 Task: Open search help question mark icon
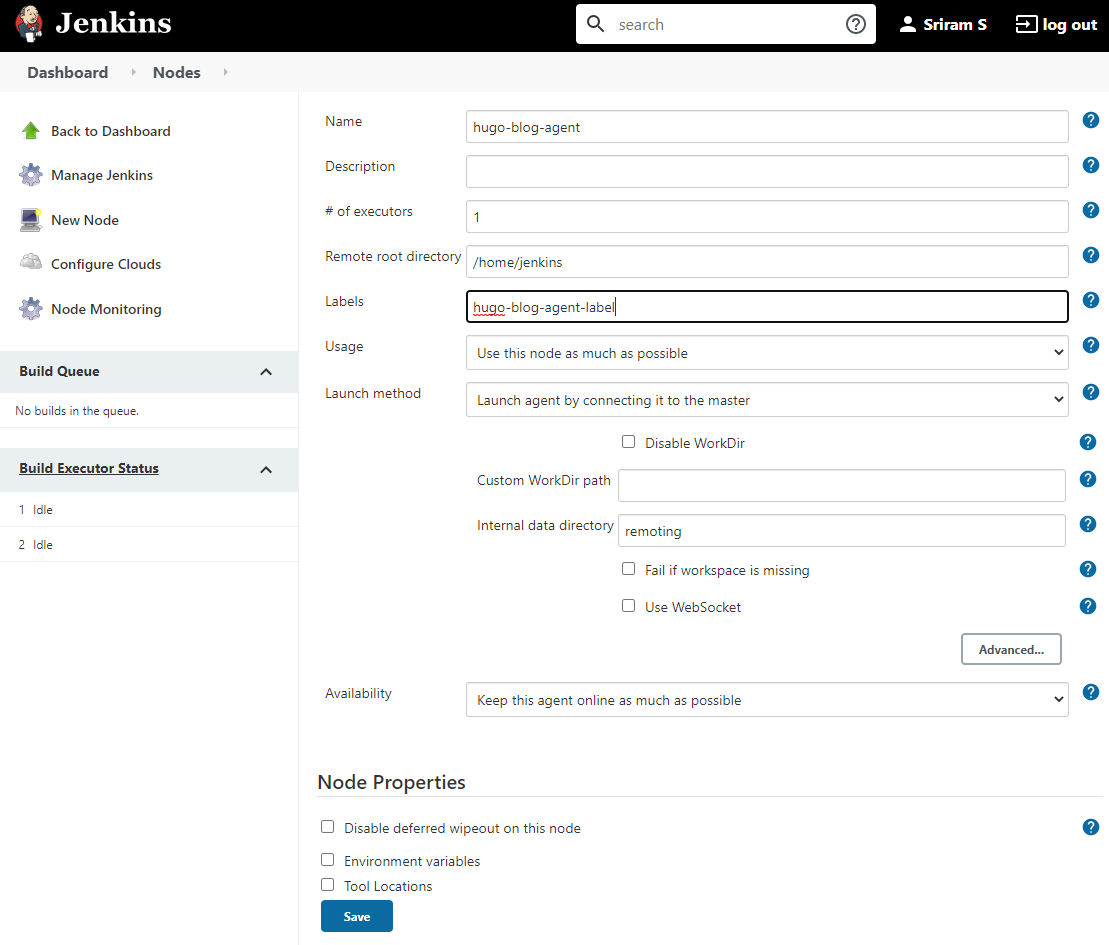pos(856,24)
